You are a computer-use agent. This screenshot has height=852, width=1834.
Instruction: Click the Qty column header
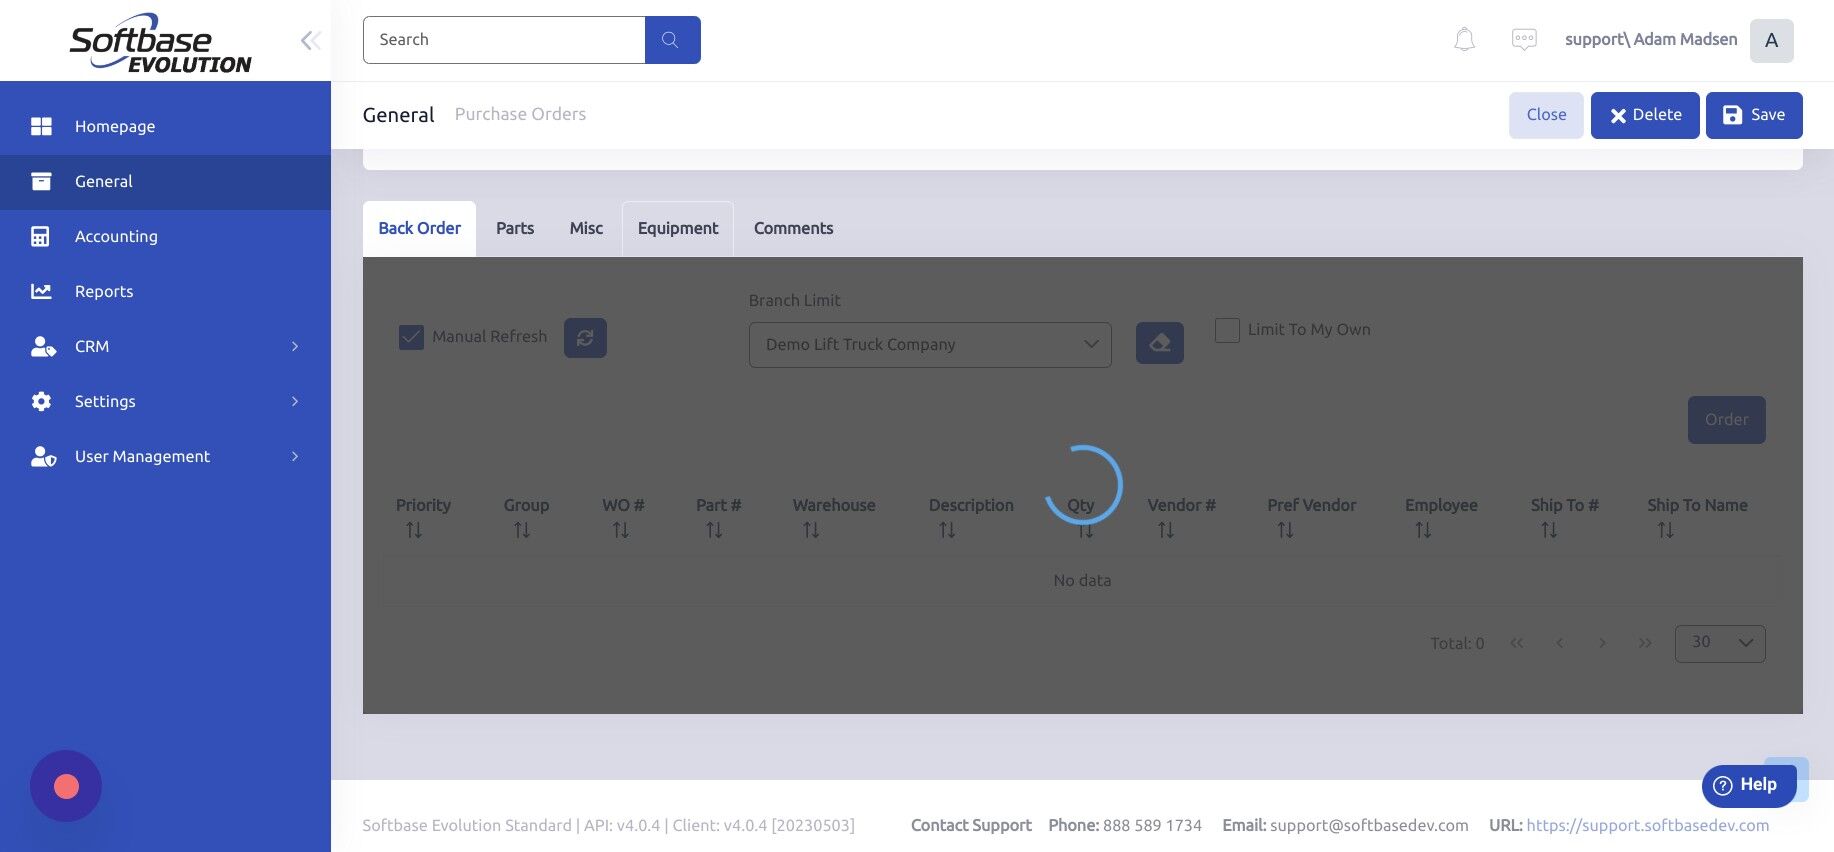tap(1081, 505)
